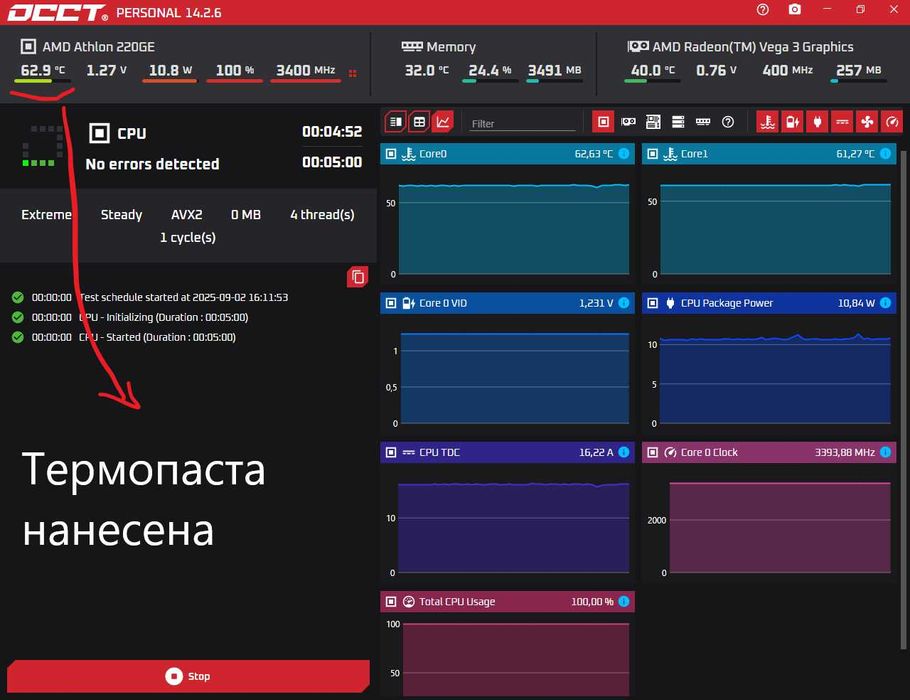Click the CPU TDC header chip icon
Screen dimensions: 910x700
point(391,452)
